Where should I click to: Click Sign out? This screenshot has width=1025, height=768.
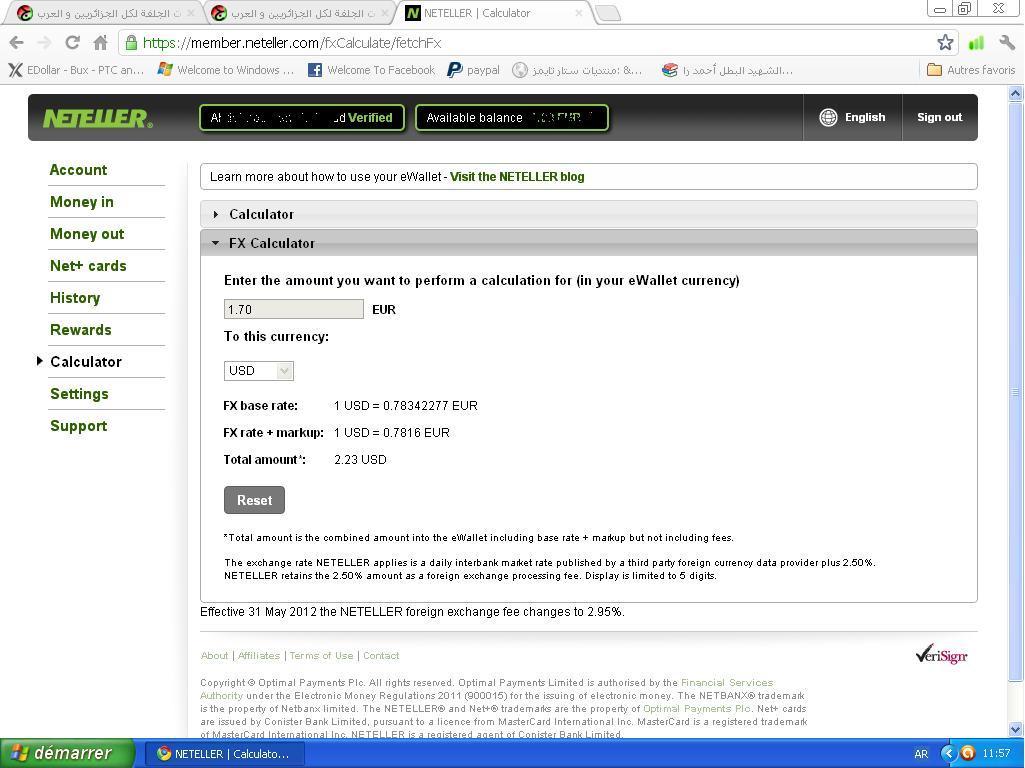tap(939, 118)
